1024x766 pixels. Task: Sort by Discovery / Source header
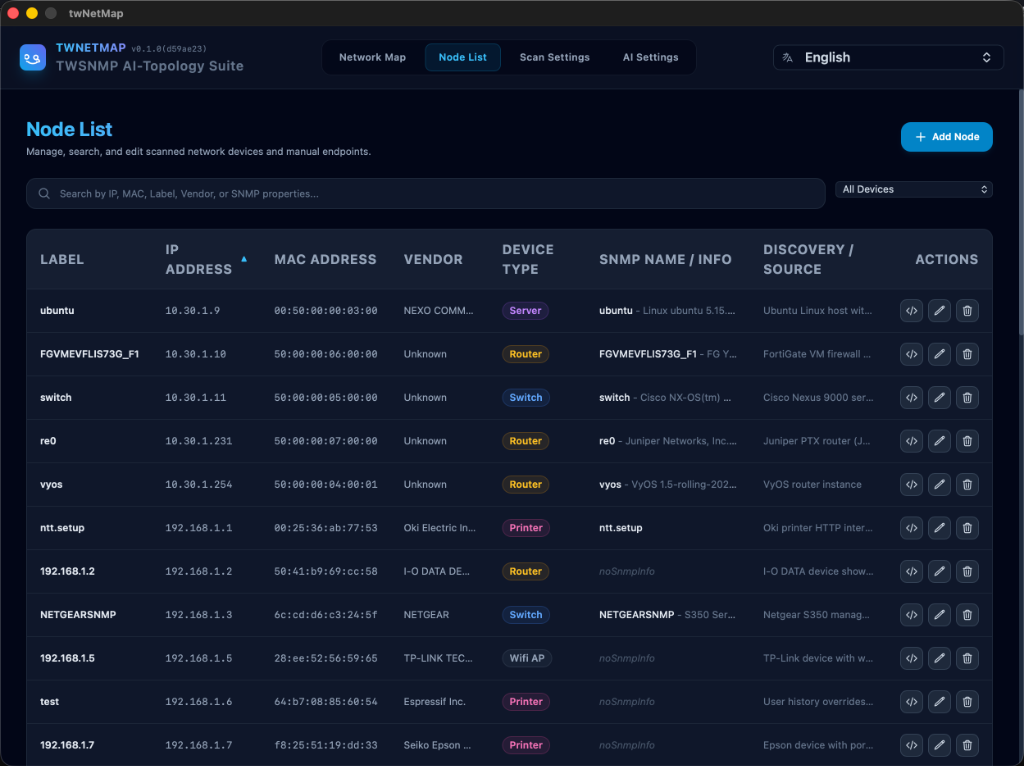pos(808,259)
